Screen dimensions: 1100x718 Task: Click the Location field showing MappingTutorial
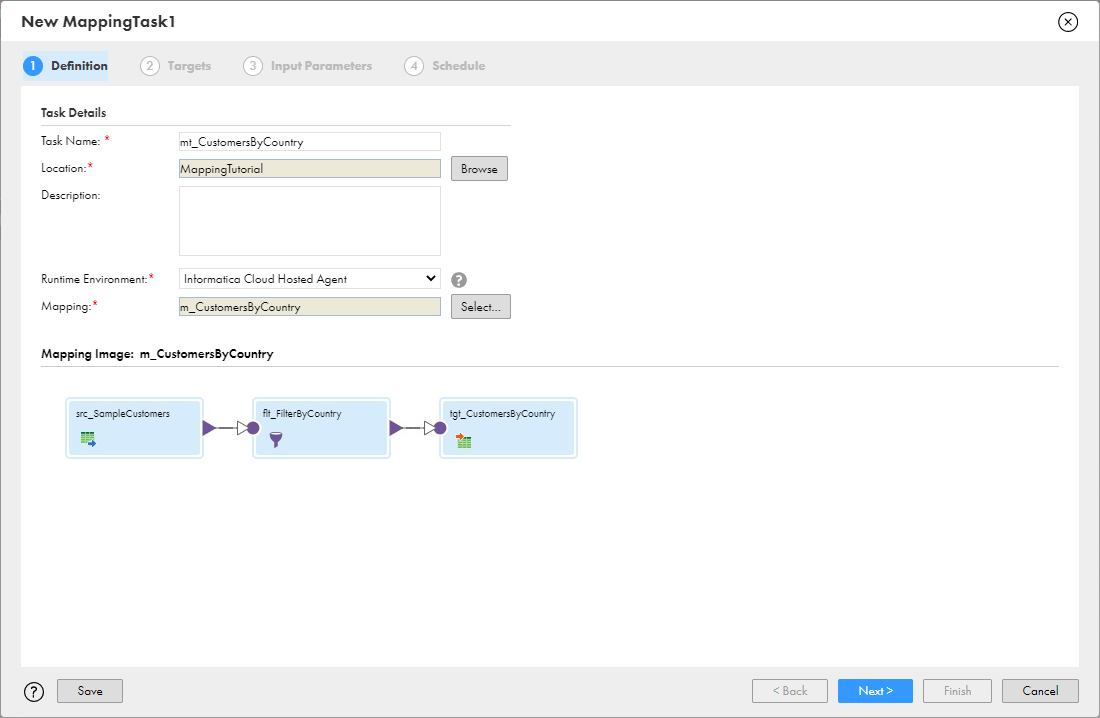tap(309, 168)
